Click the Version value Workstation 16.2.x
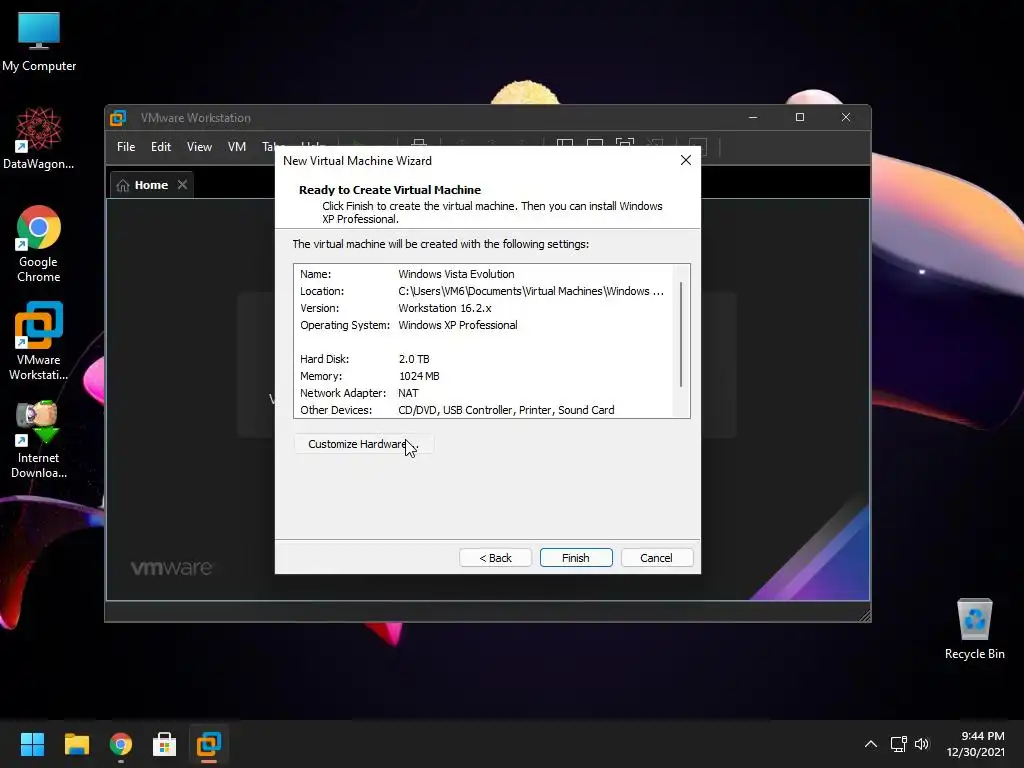 coord(445,308)
